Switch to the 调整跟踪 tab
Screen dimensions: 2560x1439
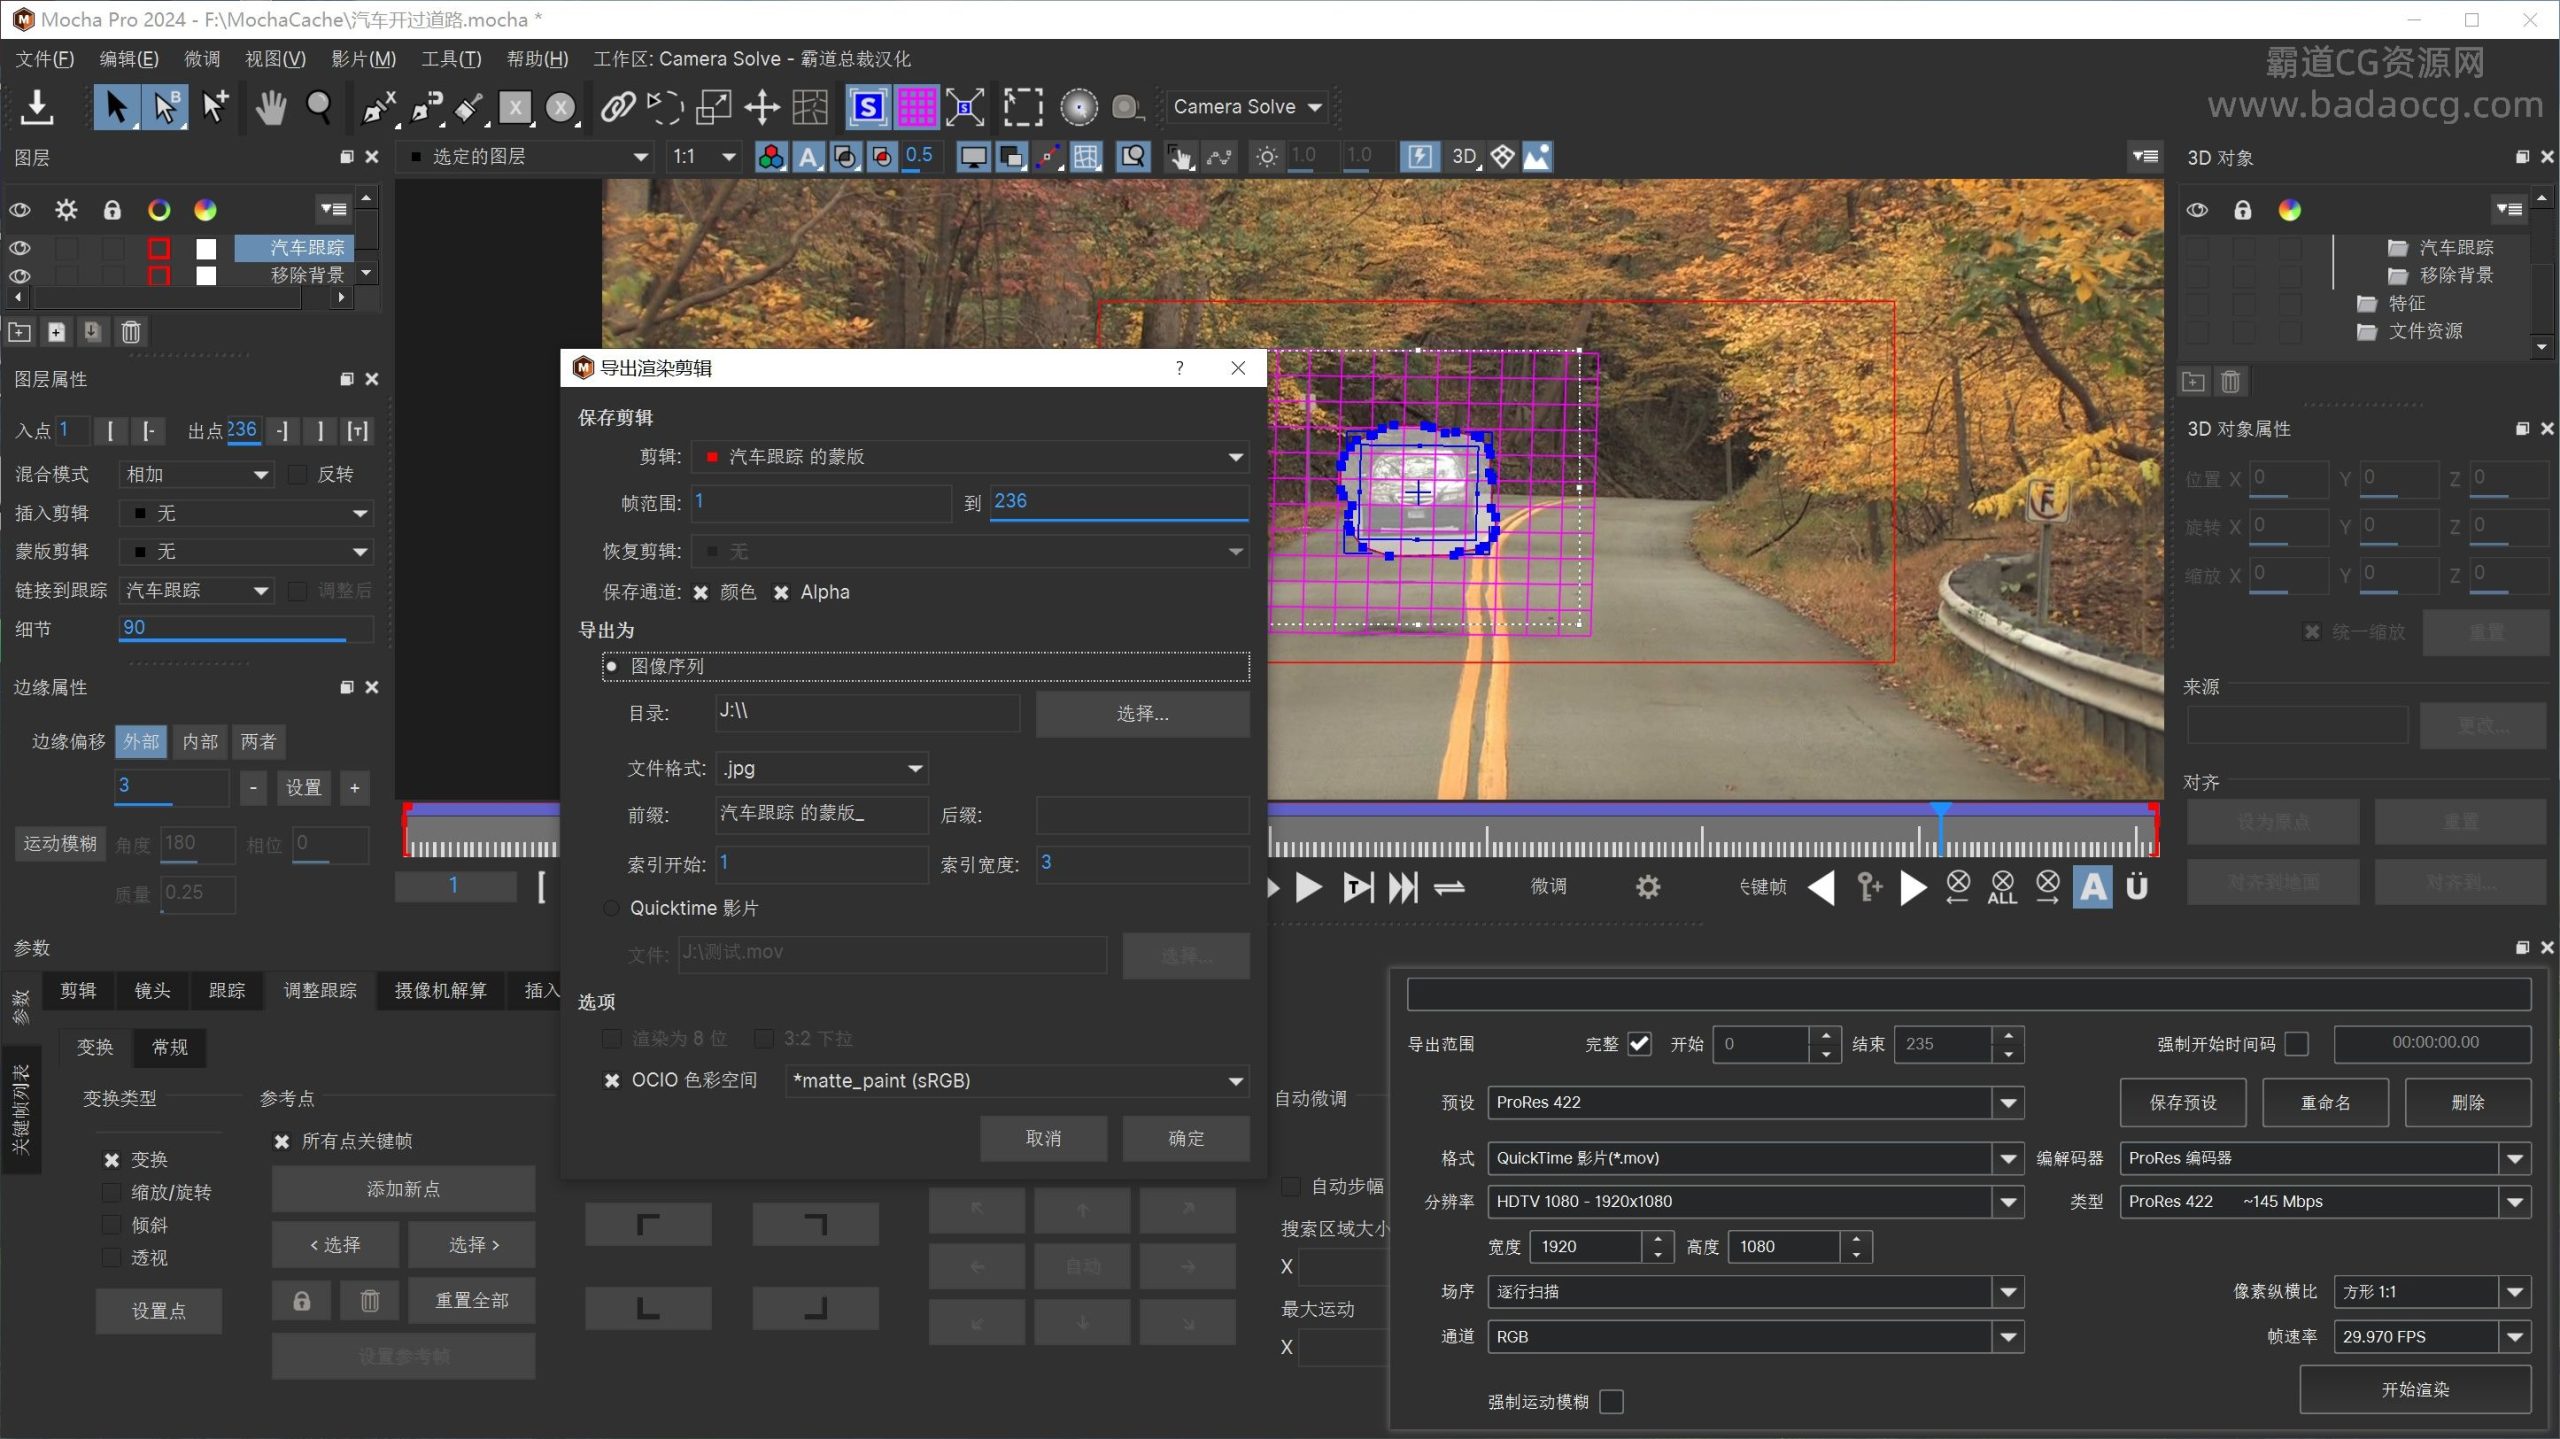coord(320,991)
